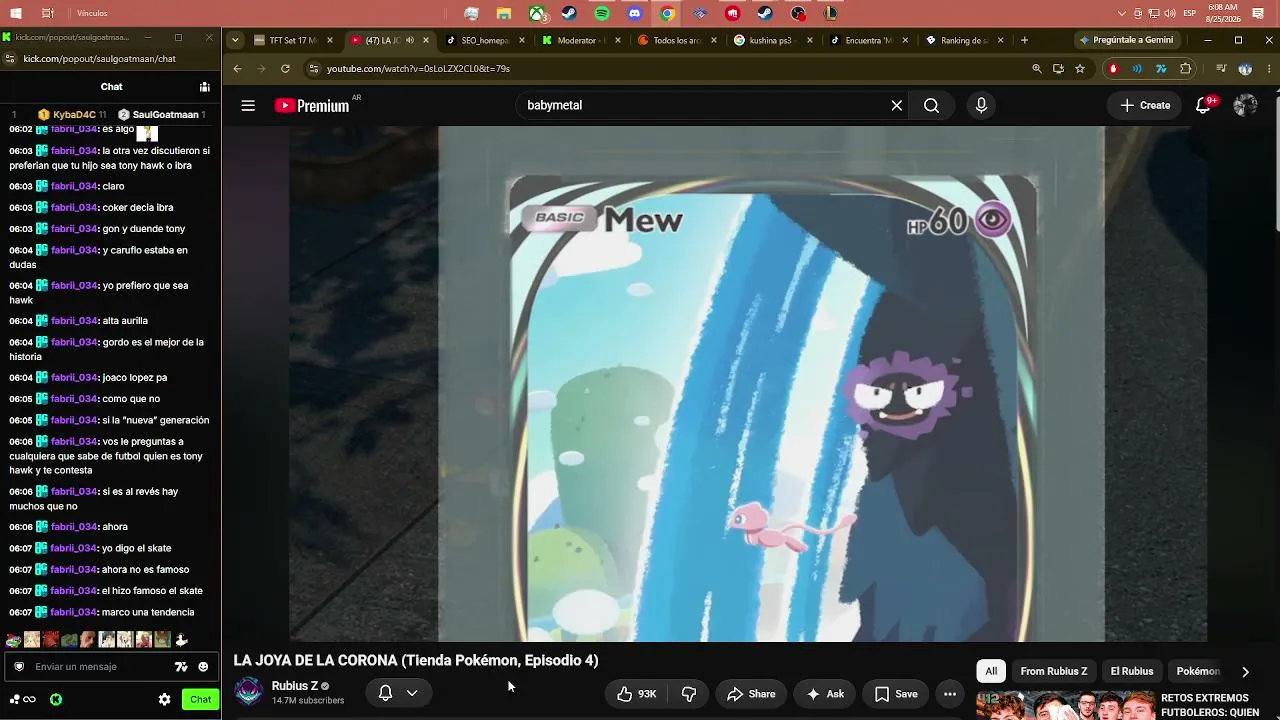Switch to the TFT Set 17 tab

[294, 41]
